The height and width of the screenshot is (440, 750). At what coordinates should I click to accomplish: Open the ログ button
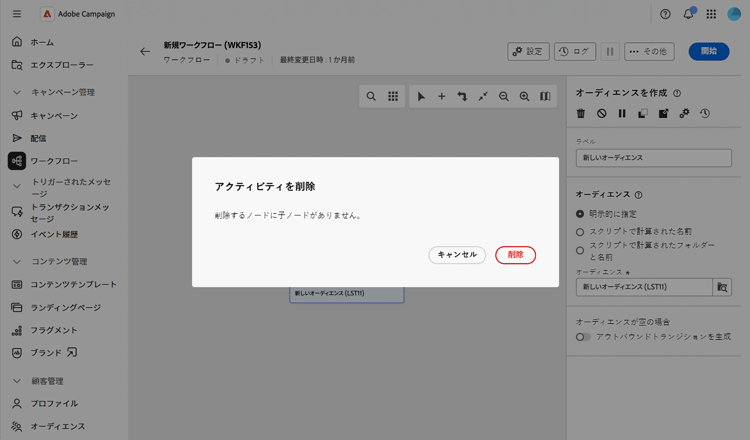(x=574, y=51)
